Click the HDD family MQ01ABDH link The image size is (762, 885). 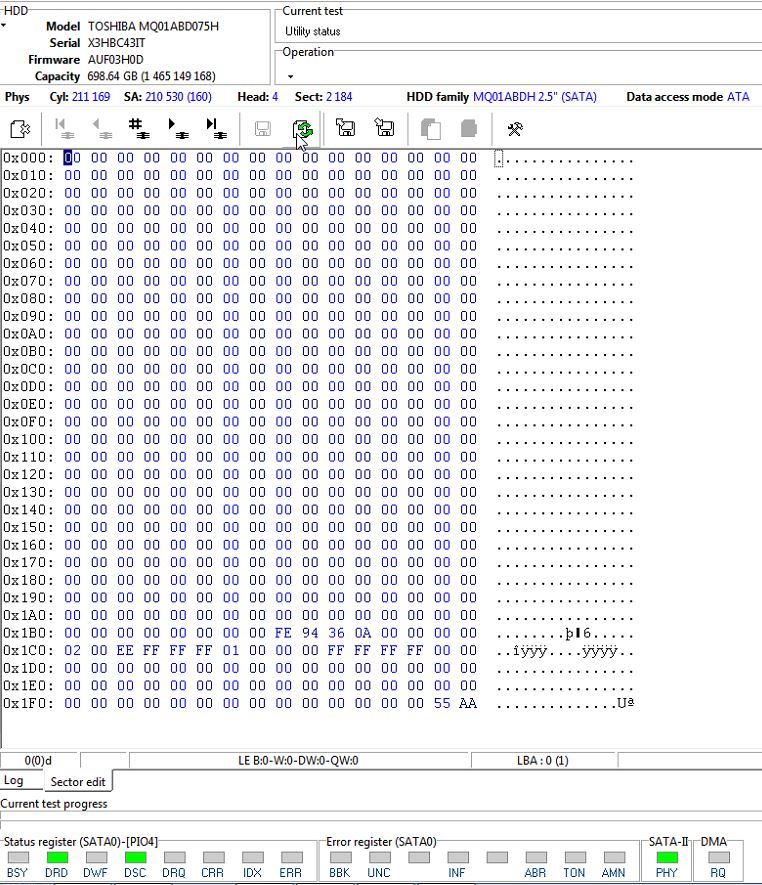(x=534, y=97)
